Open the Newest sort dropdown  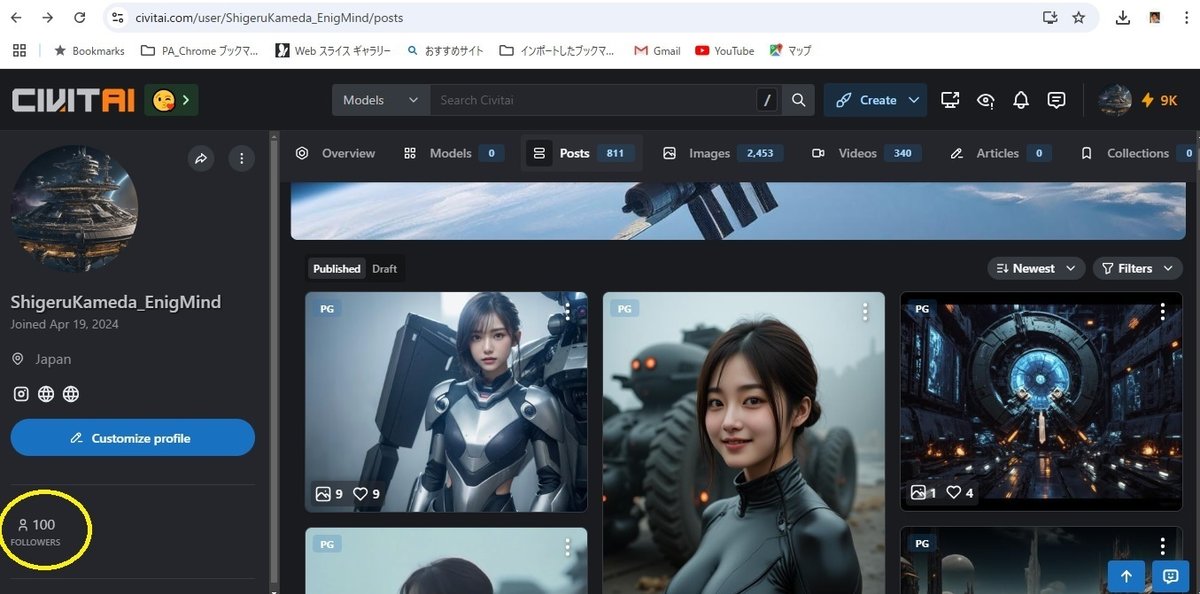1036,268
